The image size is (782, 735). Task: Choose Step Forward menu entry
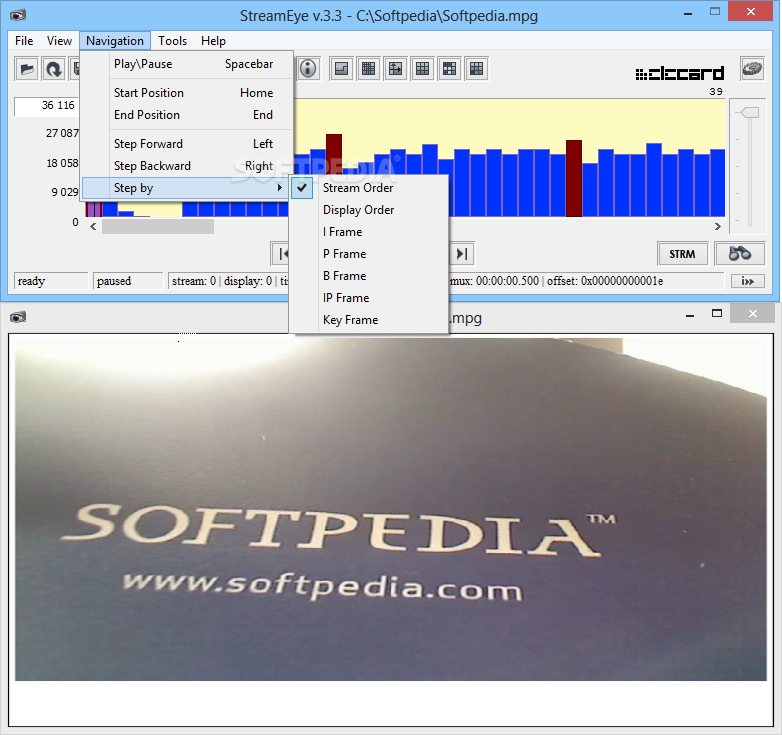(x=187, y=144)
